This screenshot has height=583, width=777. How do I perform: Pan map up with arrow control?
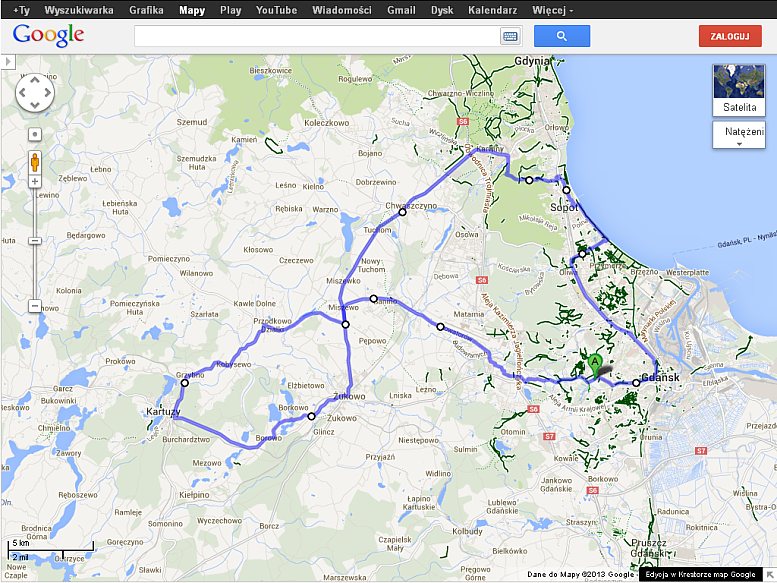(x=35, y=80)
